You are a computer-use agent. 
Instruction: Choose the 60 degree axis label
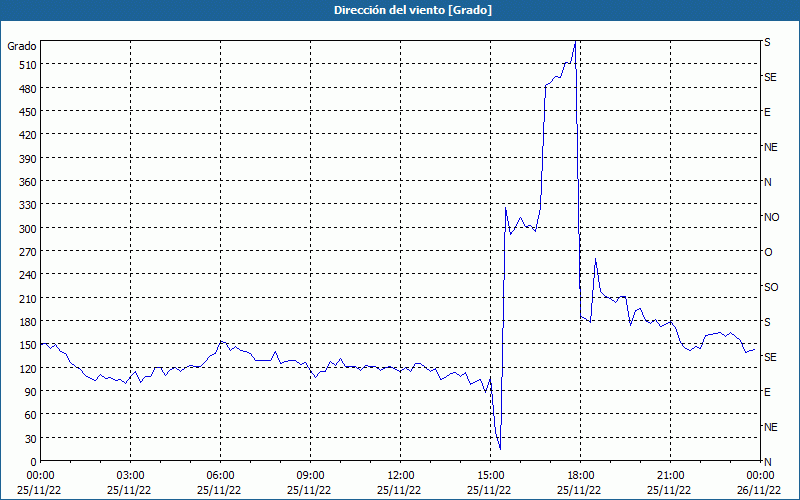31,415
